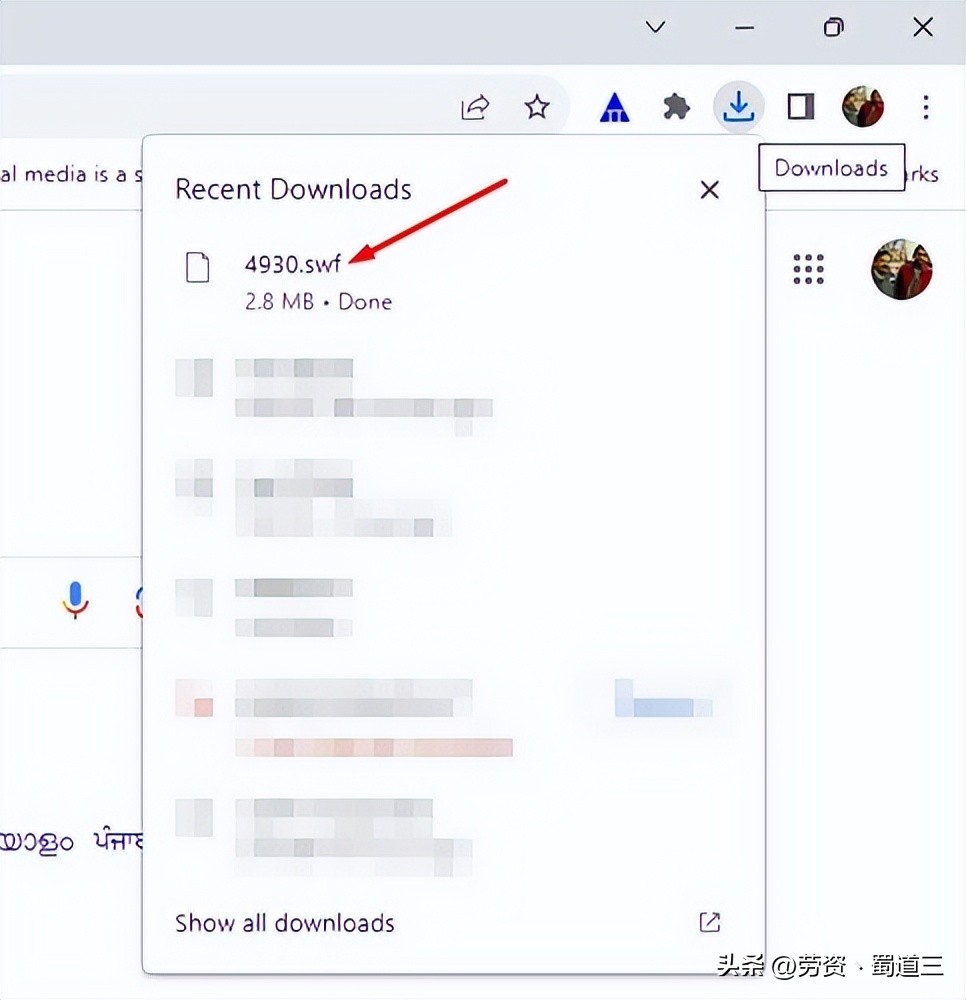966x1000 pixels.
Task: Bookmark this page with the star icon
Action: coord(538,107)
